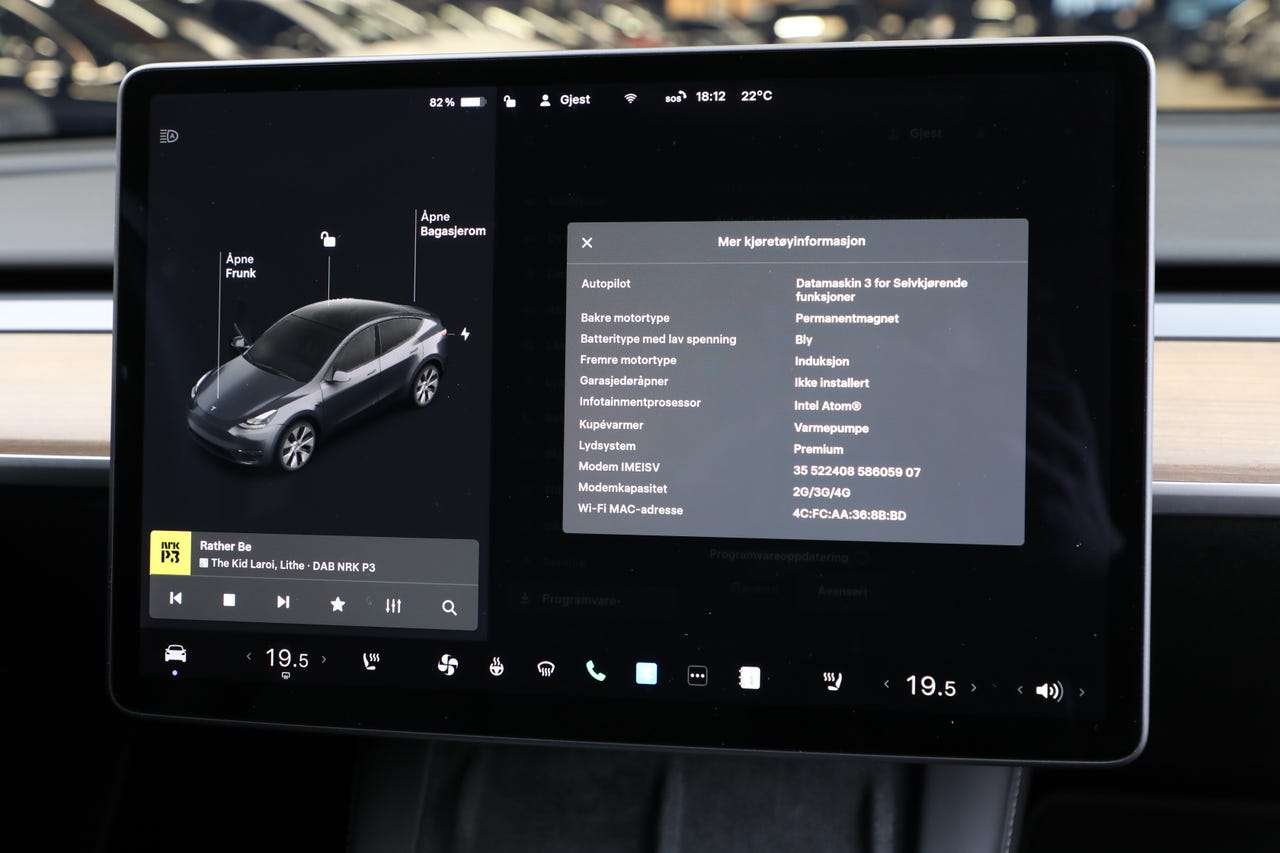Select the Intel Atom value

pyautogui.click(x=827, y=406)
